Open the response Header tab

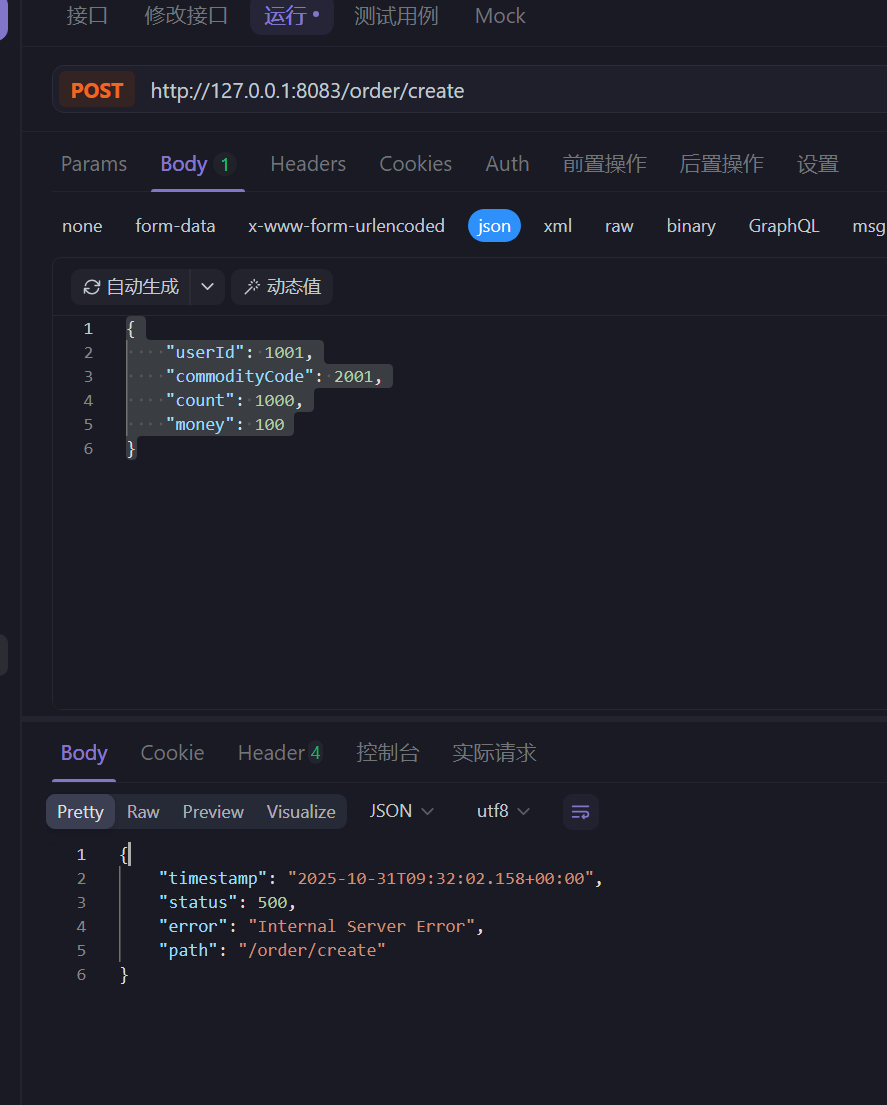[280, 753]
